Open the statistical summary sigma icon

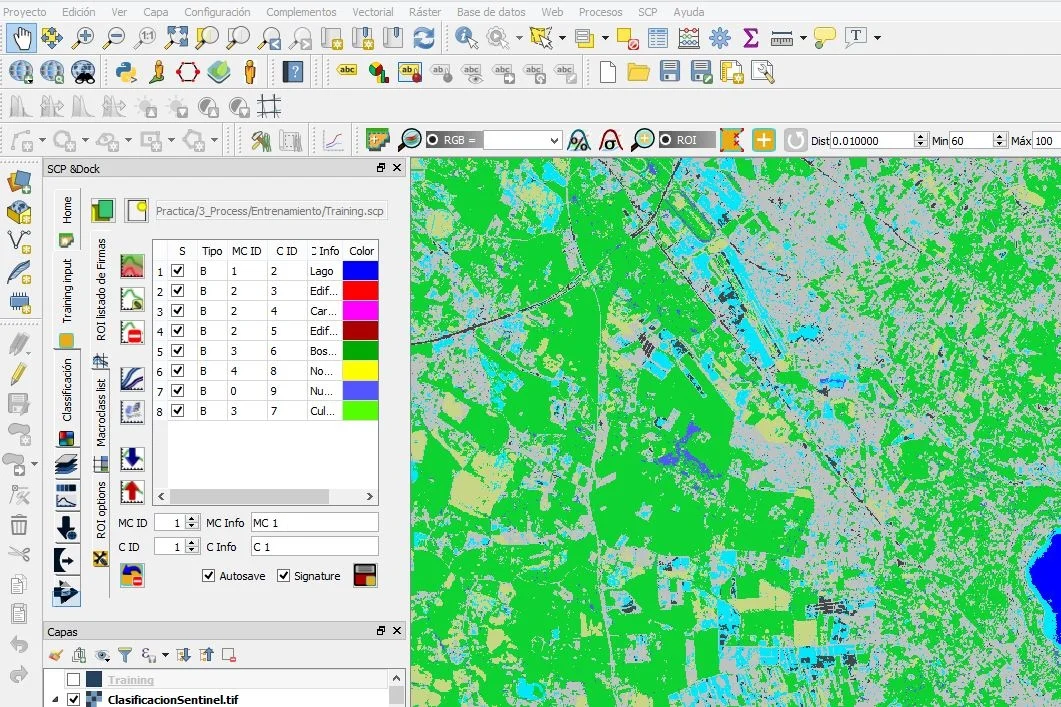750,38
